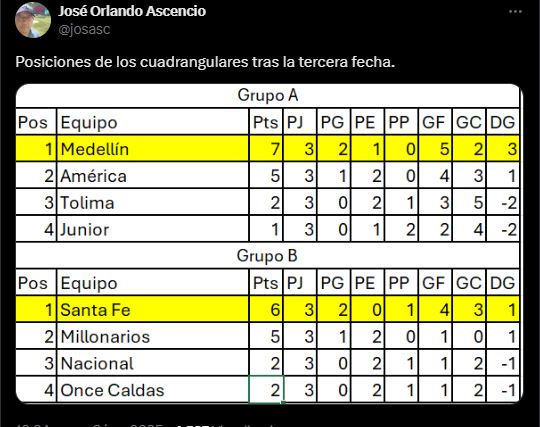Select the América team cell

[153, 176]
